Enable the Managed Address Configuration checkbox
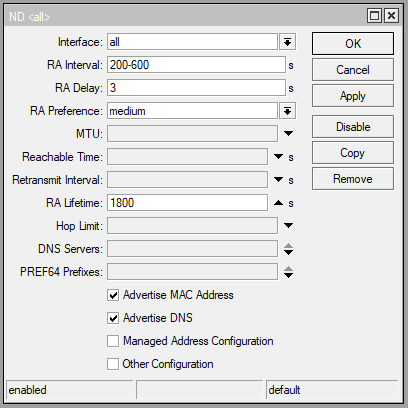Viewport: 408px width, 408px height. pyautogui.click(x=113, y=341)
